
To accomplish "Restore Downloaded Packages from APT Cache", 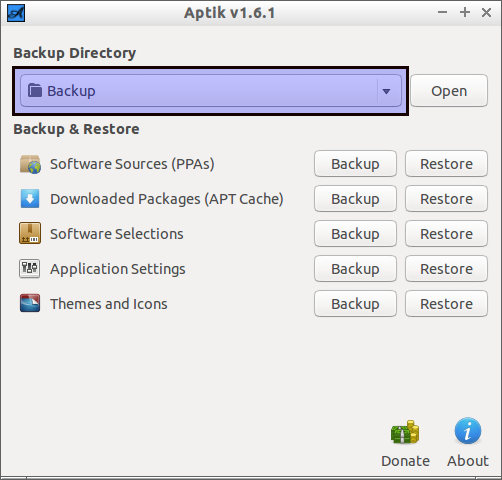I will 446,199.
